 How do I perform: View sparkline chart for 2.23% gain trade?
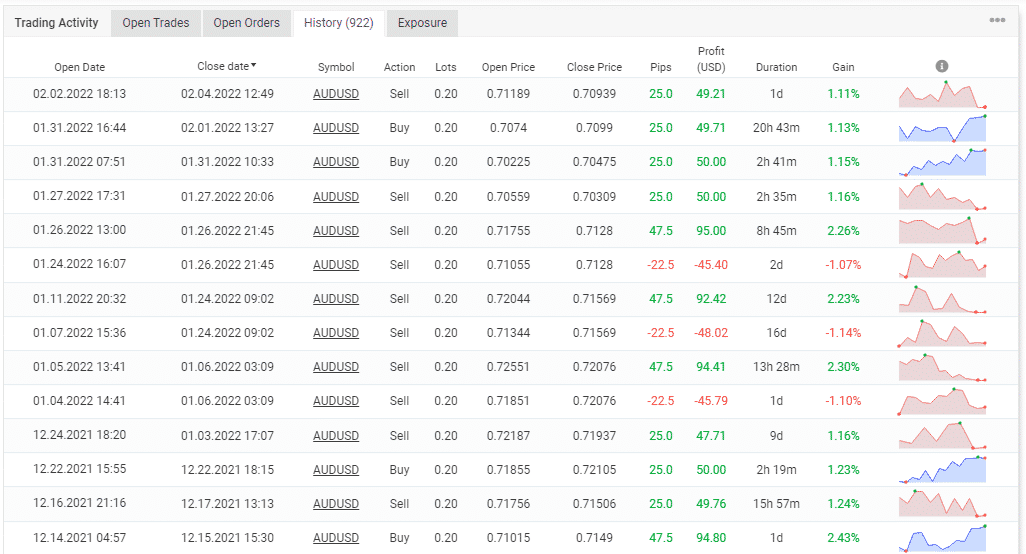click(x=942, y=299)
